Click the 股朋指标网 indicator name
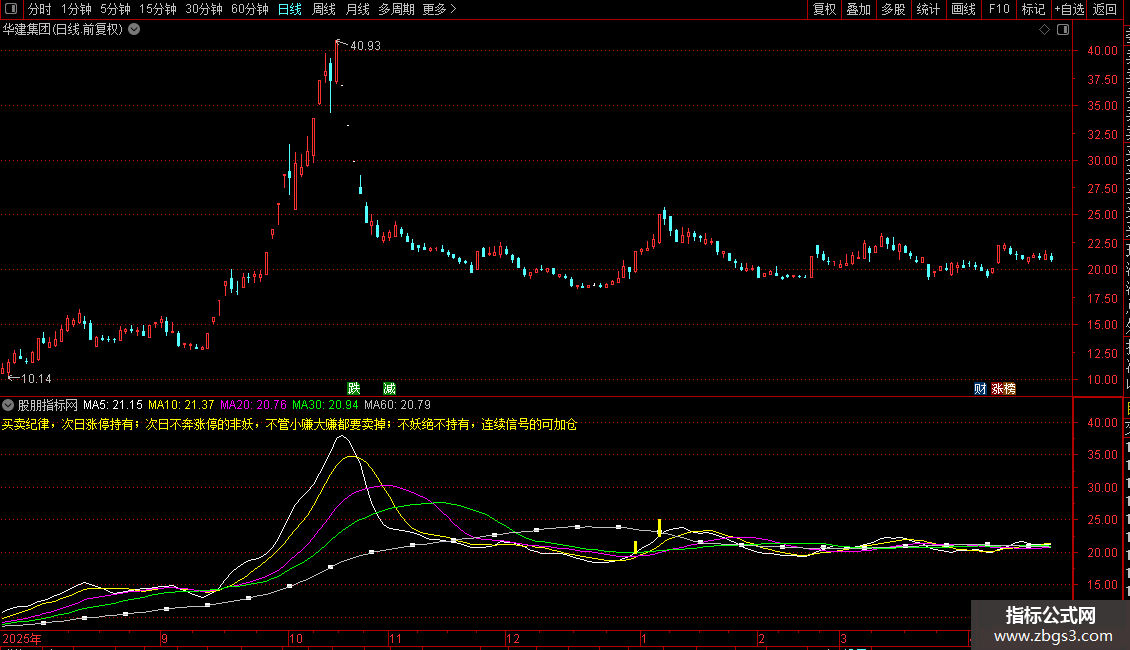 click(48, 405)
